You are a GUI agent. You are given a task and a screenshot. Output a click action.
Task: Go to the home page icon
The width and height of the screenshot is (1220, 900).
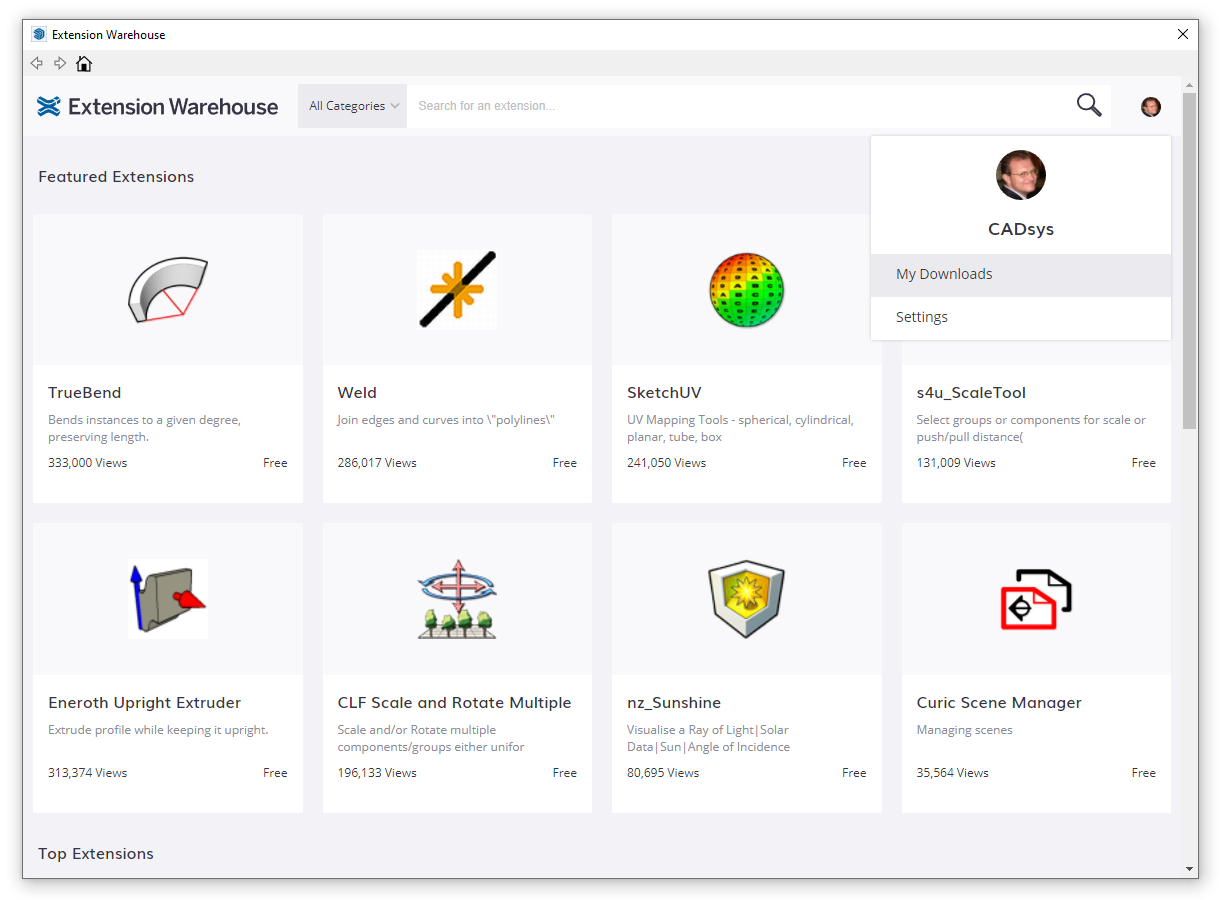84,64
